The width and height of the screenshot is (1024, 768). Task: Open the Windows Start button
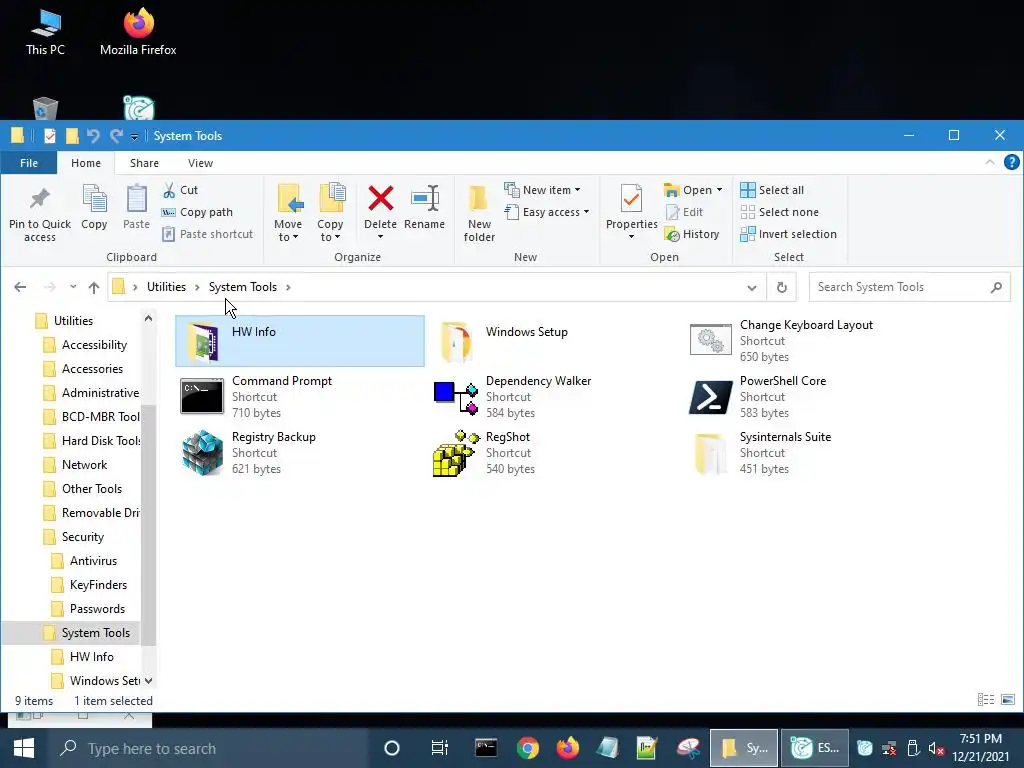pos(24,748)
